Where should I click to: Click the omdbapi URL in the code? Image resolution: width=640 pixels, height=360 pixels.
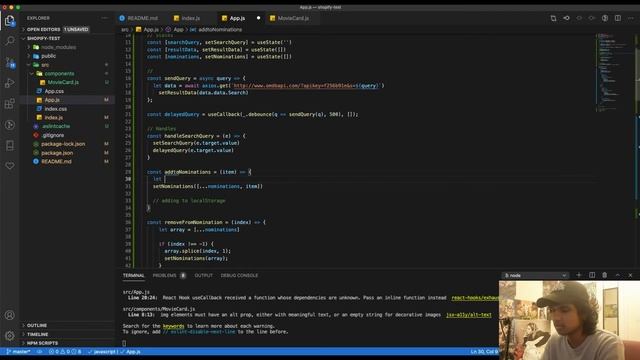[x=307, y=86]
